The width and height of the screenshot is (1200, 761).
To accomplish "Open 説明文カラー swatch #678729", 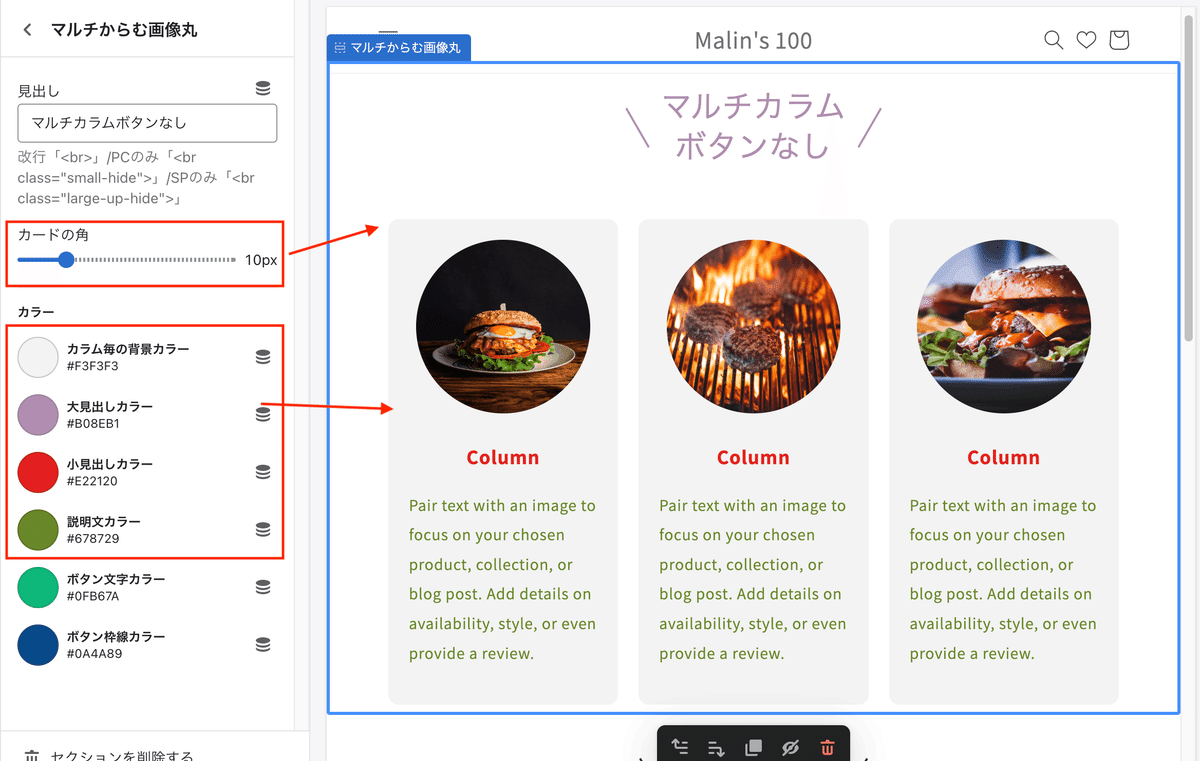I will [38, 529].
